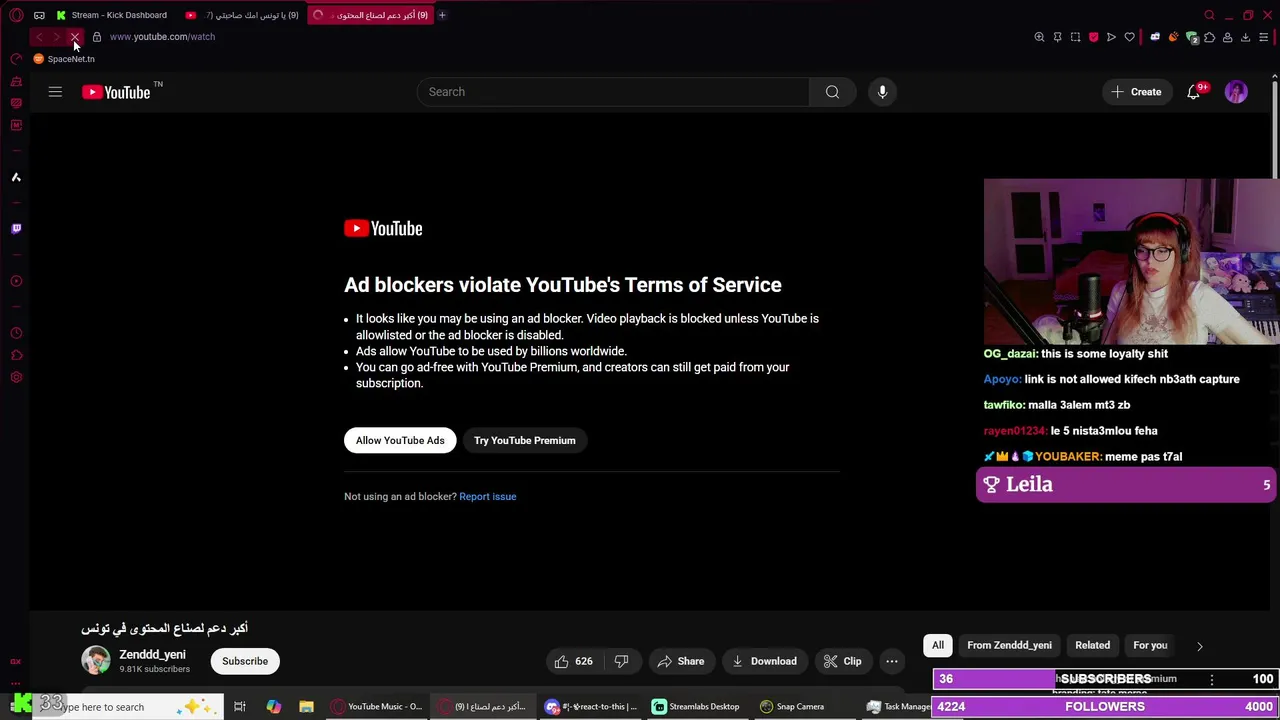Open the Report issue link
This screenshot has width=1280, height=720.
[488, 496]
